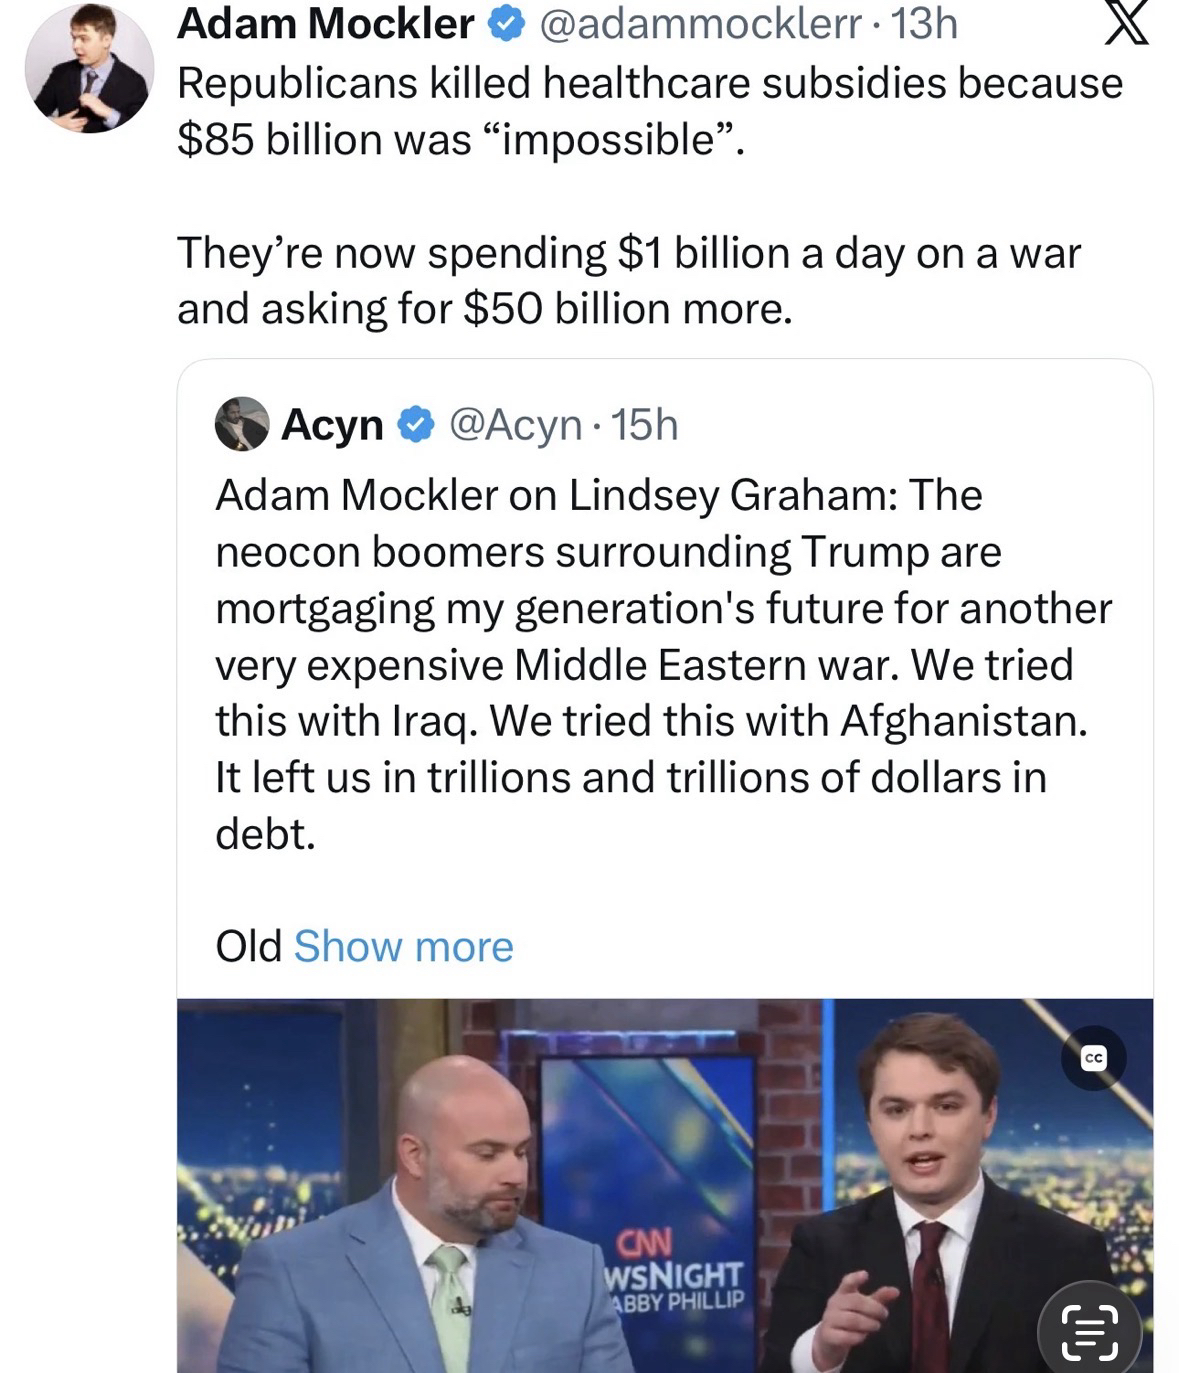The height and width of the screenshot is (1373, 1179).
Task: Open Adam Mockler's profile picture
Action: [89, 68]
